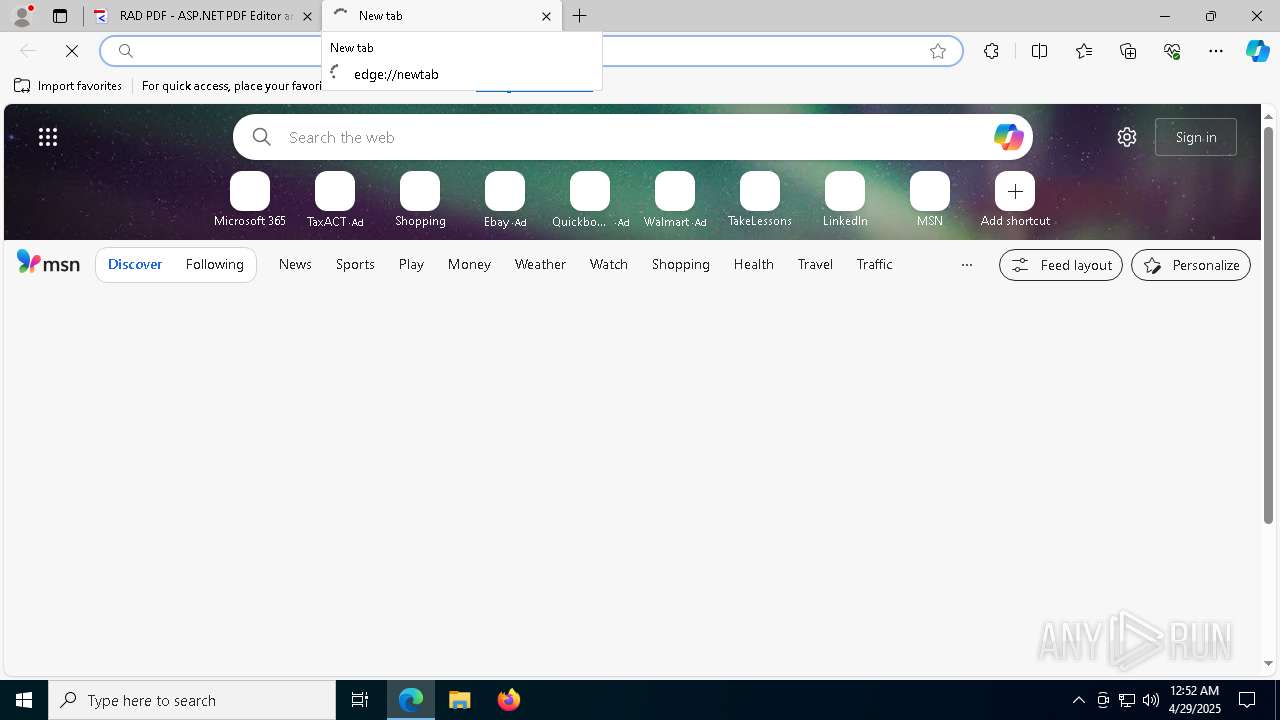Switch to RAD PDF tab
Image resolution: width=1280 pixels, height=720 pixels.
(201, 16)
